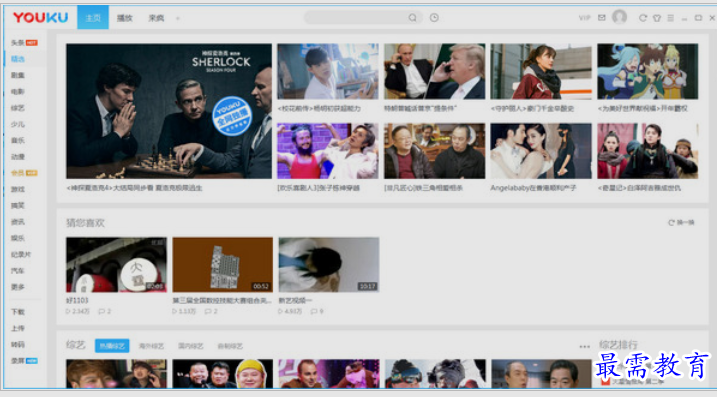The image size is (717, 397).
Task: Open the Angelababy news thumbnail
Action: tap(541, 151)
